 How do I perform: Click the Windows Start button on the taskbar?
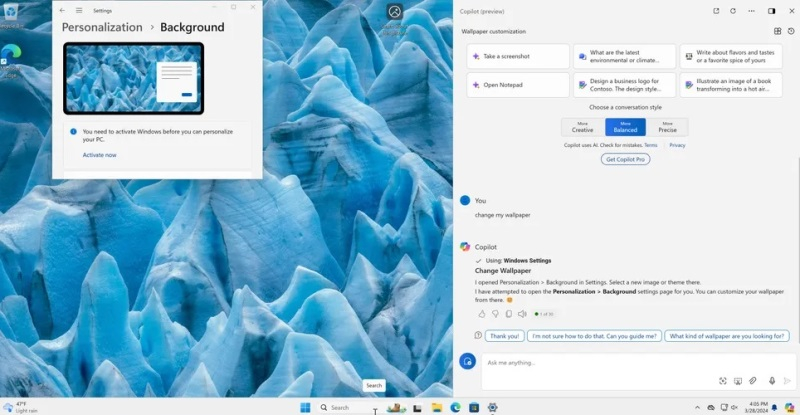pyautogui.click(x=304, y=407)
